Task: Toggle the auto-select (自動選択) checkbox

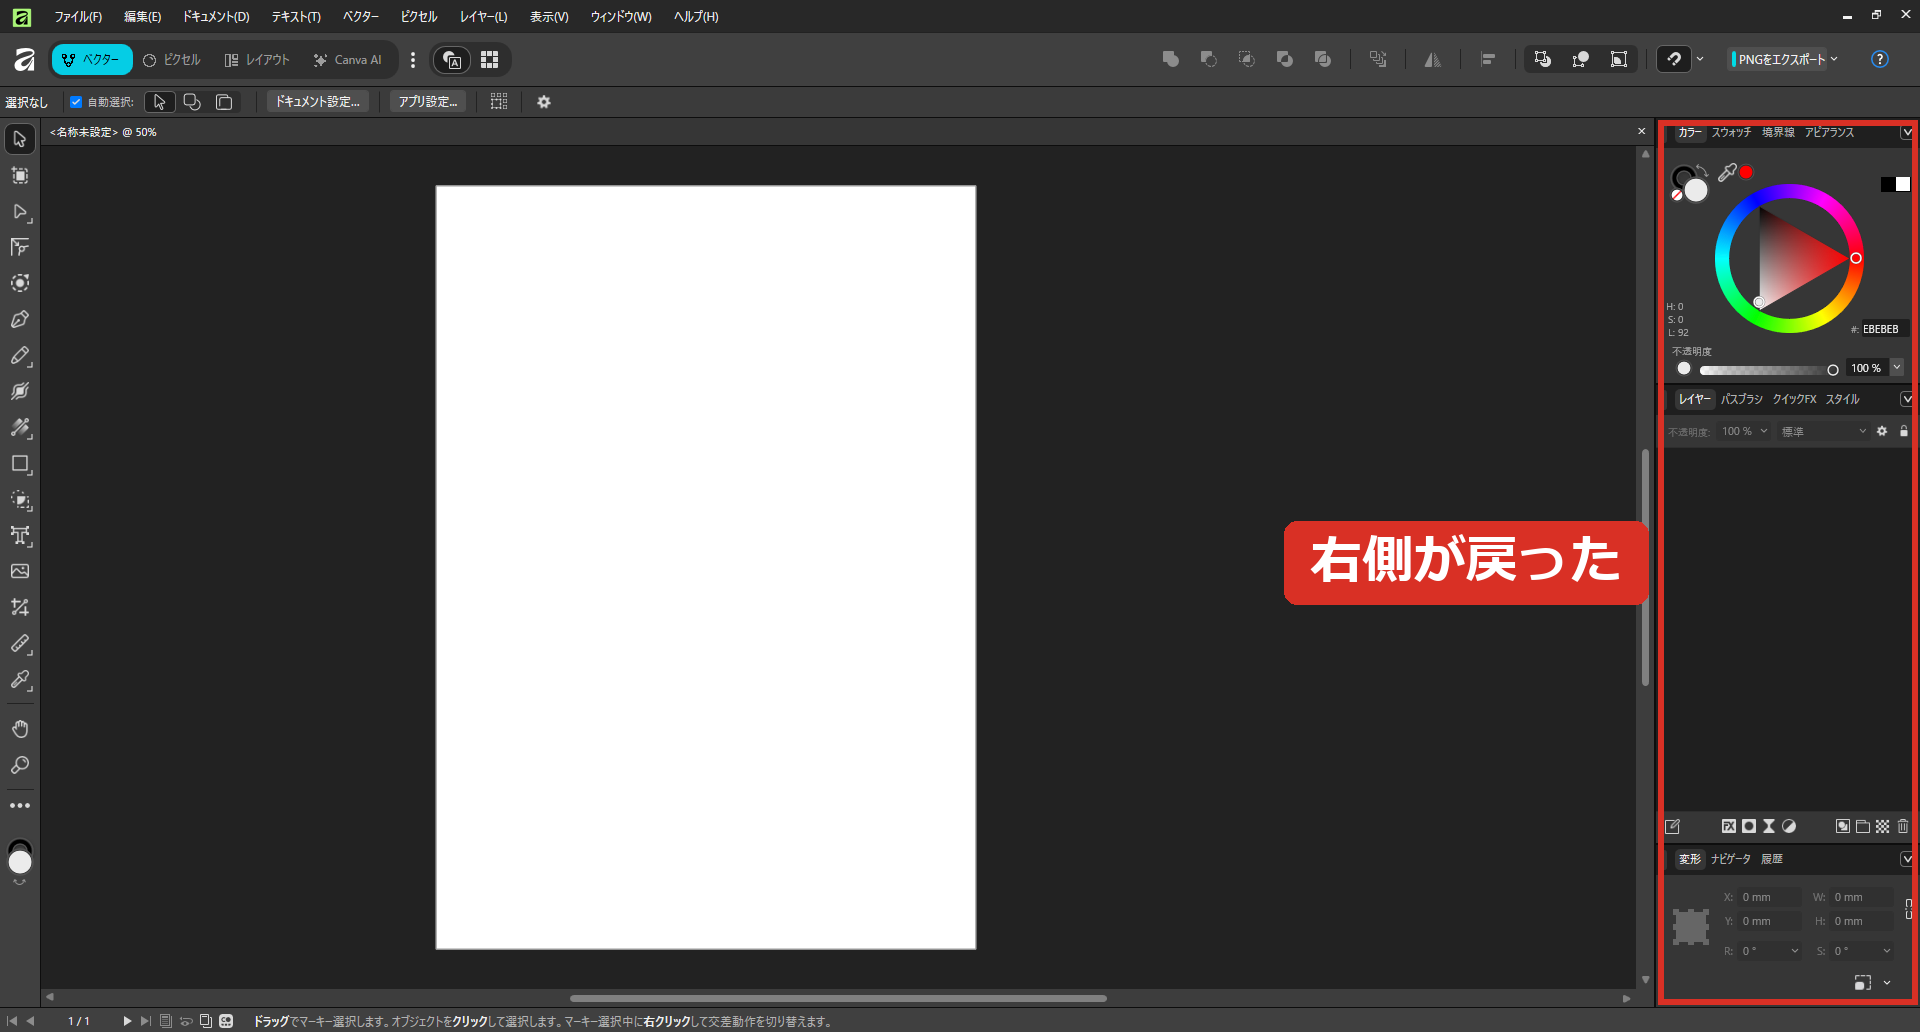Action: [76, 102]
